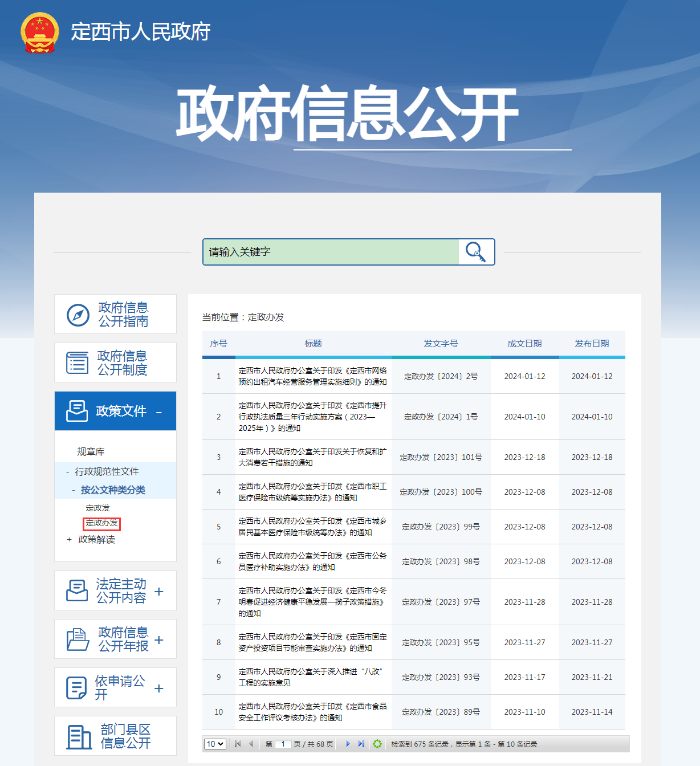This screenshot has height=766, width=700.
Task: Sort by the 发布日期 column header
Action: 591,343
